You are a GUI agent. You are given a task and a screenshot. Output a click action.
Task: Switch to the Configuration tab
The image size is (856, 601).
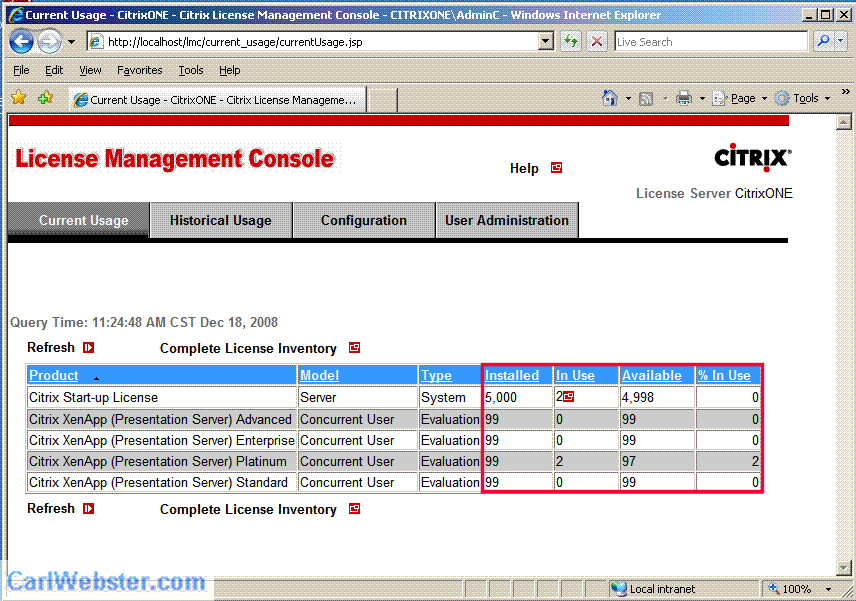(x=364, y=220)
